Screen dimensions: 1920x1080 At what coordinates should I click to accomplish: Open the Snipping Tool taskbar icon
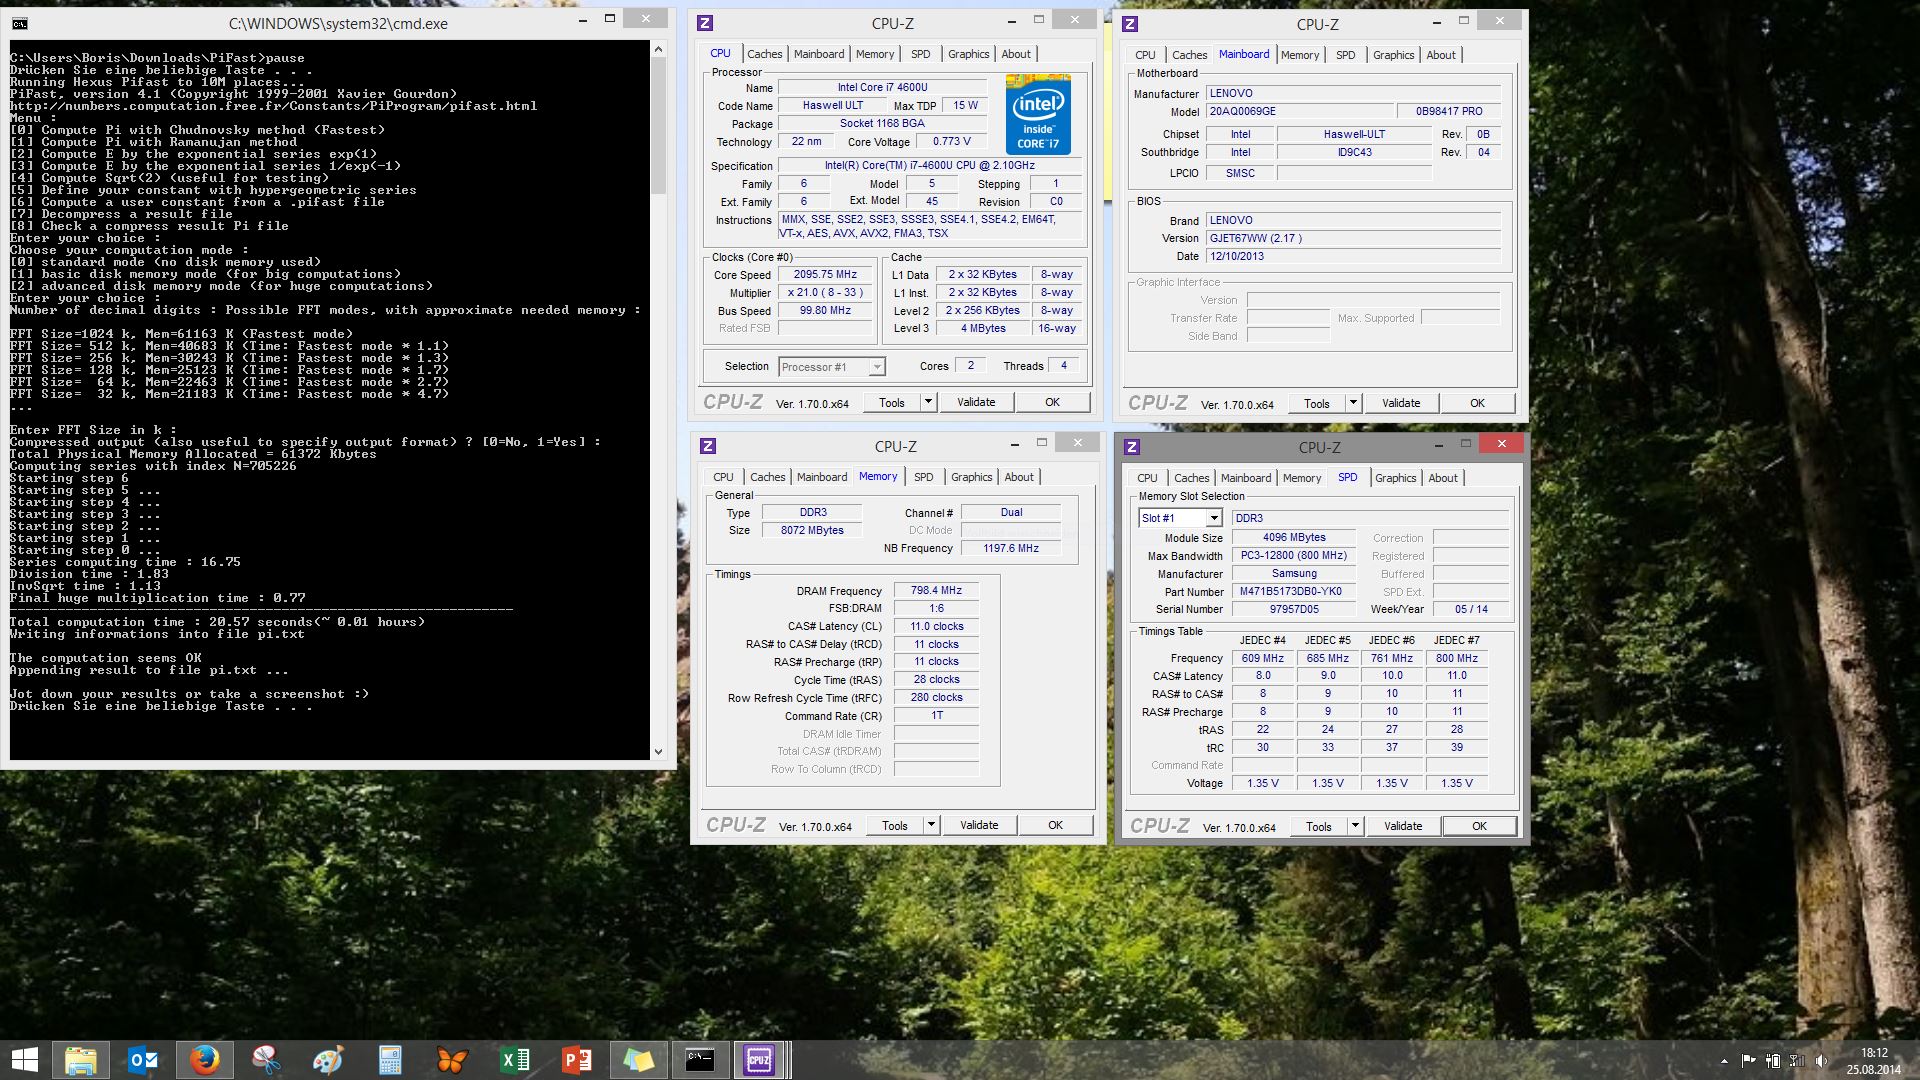(266, 1059)
